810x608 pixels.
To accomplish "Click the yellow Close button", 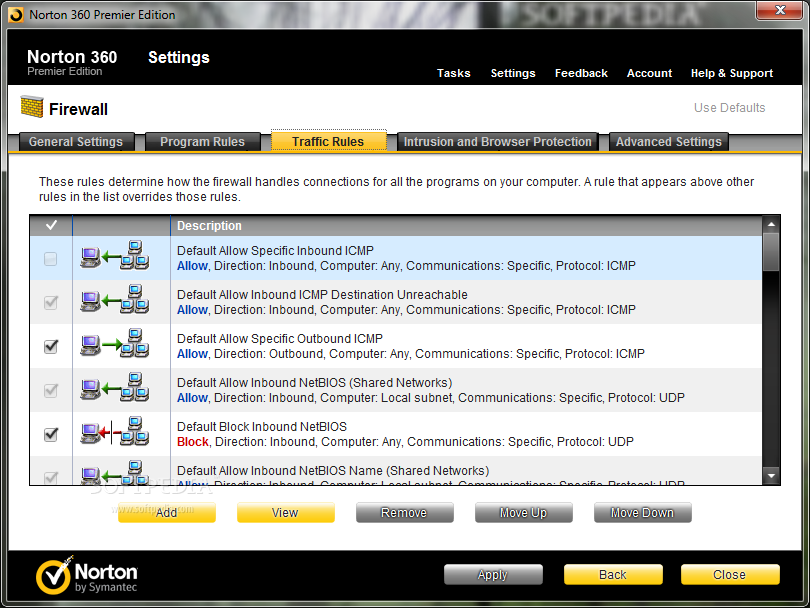I will (730, 574).
